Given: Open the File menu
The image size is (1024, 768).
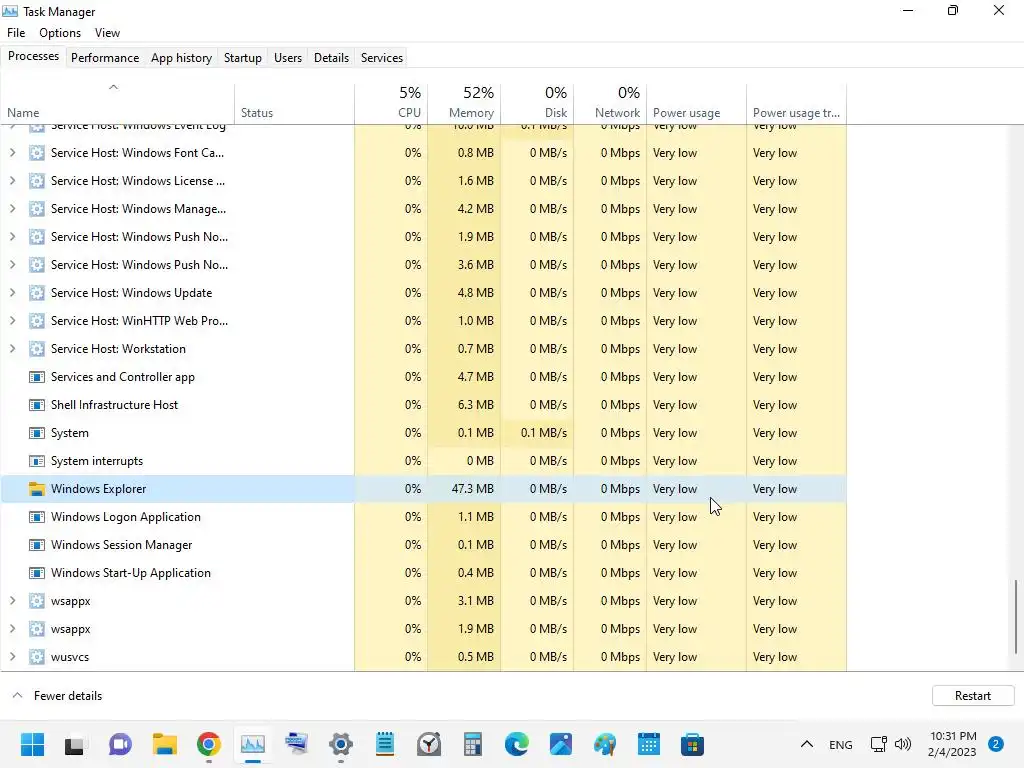Looking at the screenshot, I should [x=16, y=33].
